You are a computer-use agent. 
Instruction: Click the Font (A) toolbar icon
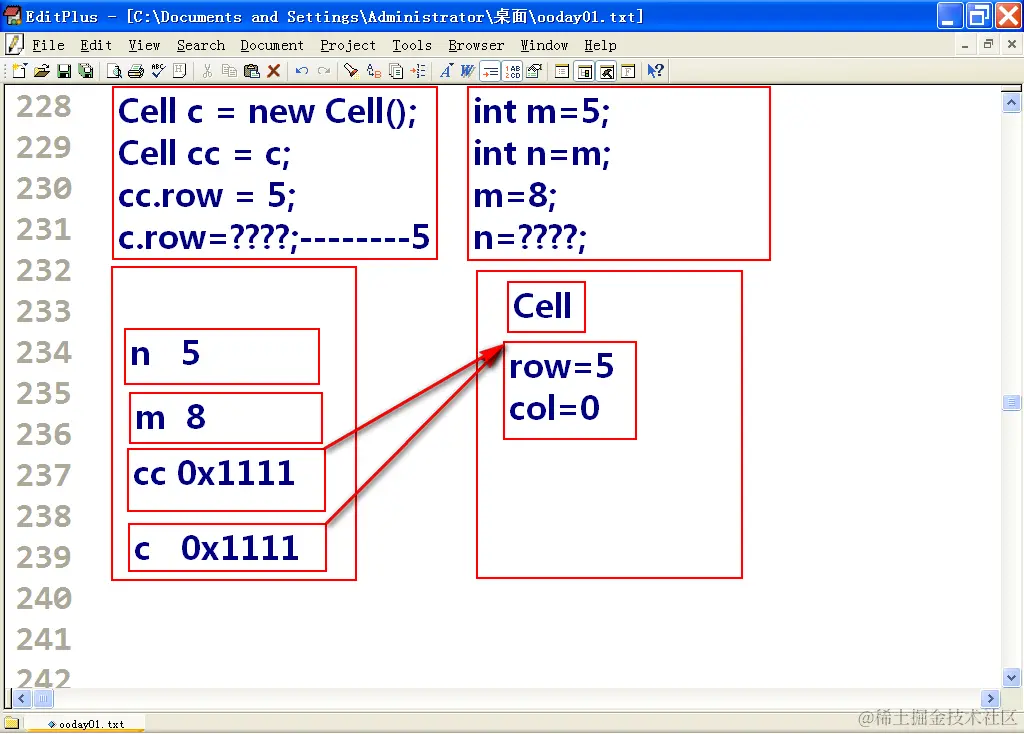(446, 71)
